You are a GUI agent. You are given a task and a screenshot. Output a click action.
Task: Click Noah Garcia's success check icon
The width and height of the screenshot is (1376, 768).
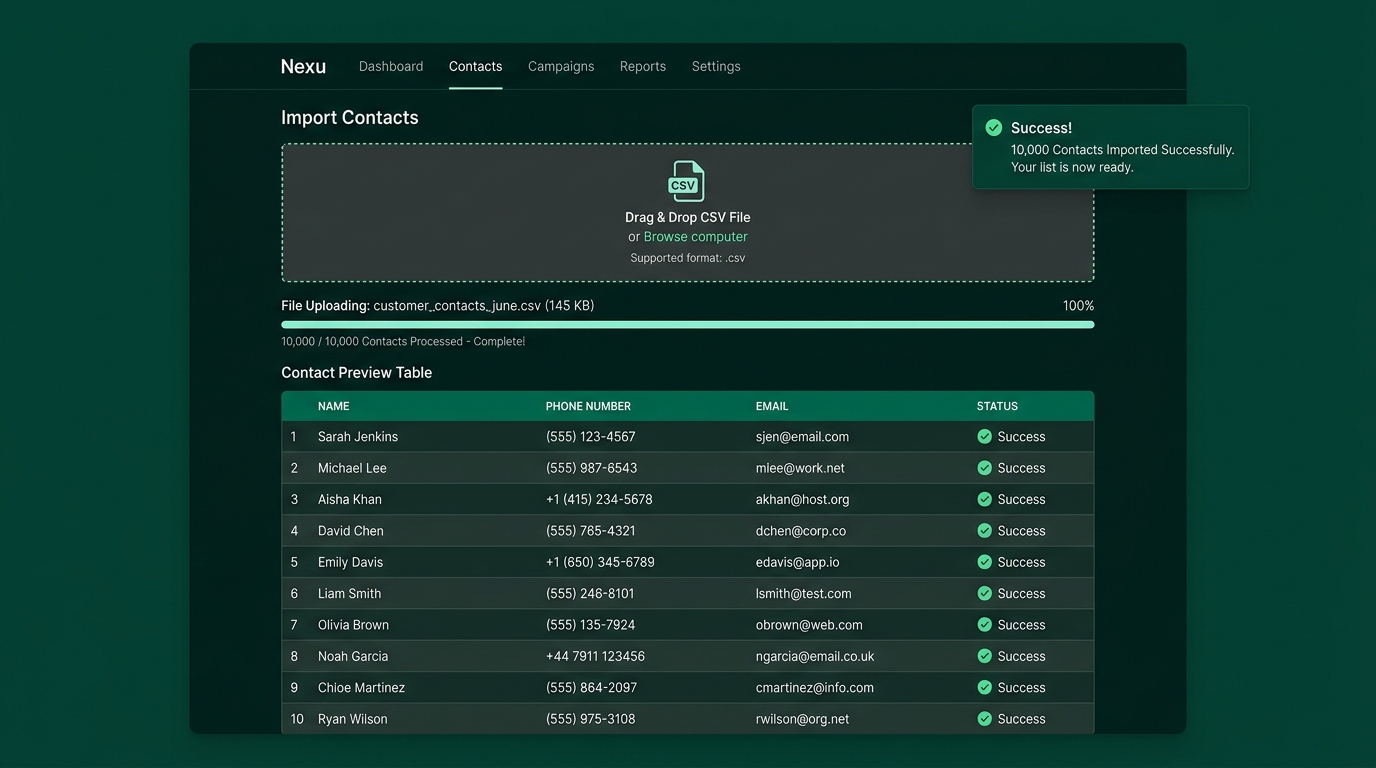pos(984,656)
